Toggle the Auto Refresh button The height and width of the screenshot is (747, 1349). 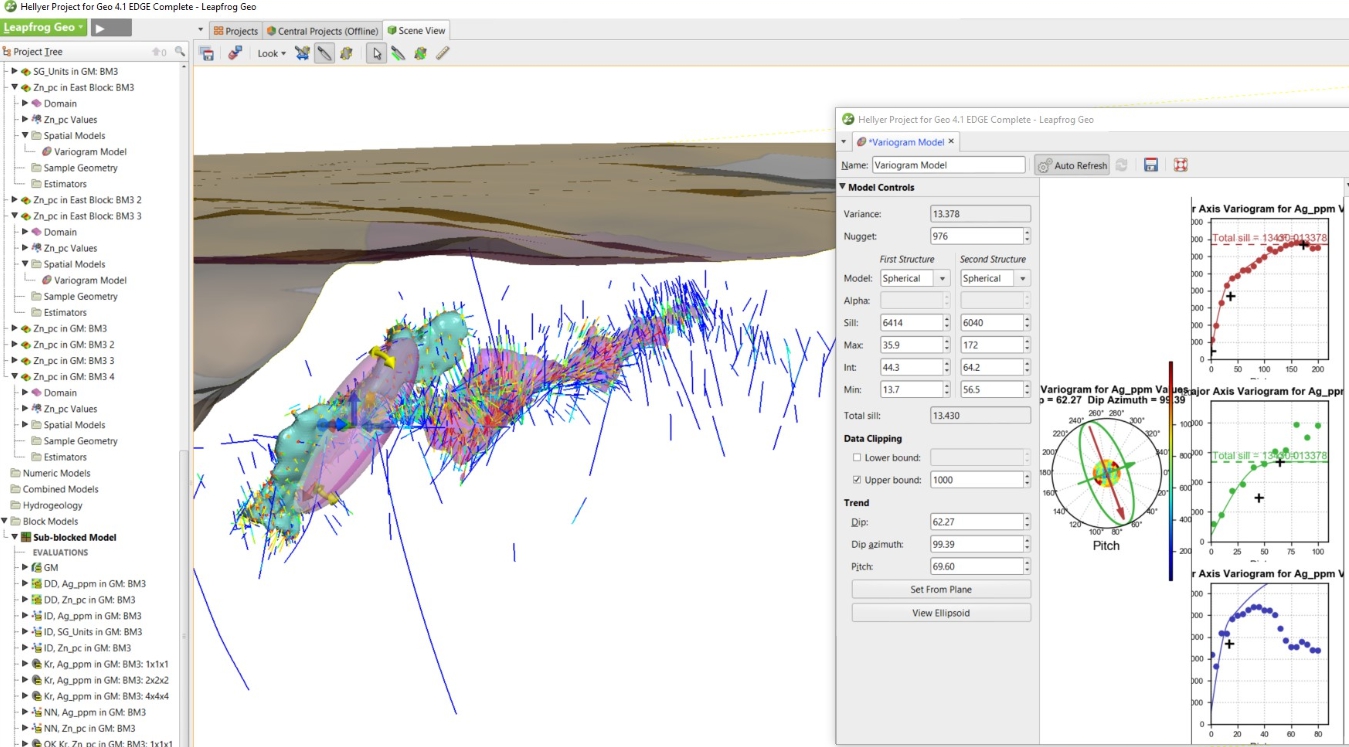point(1072,165)
